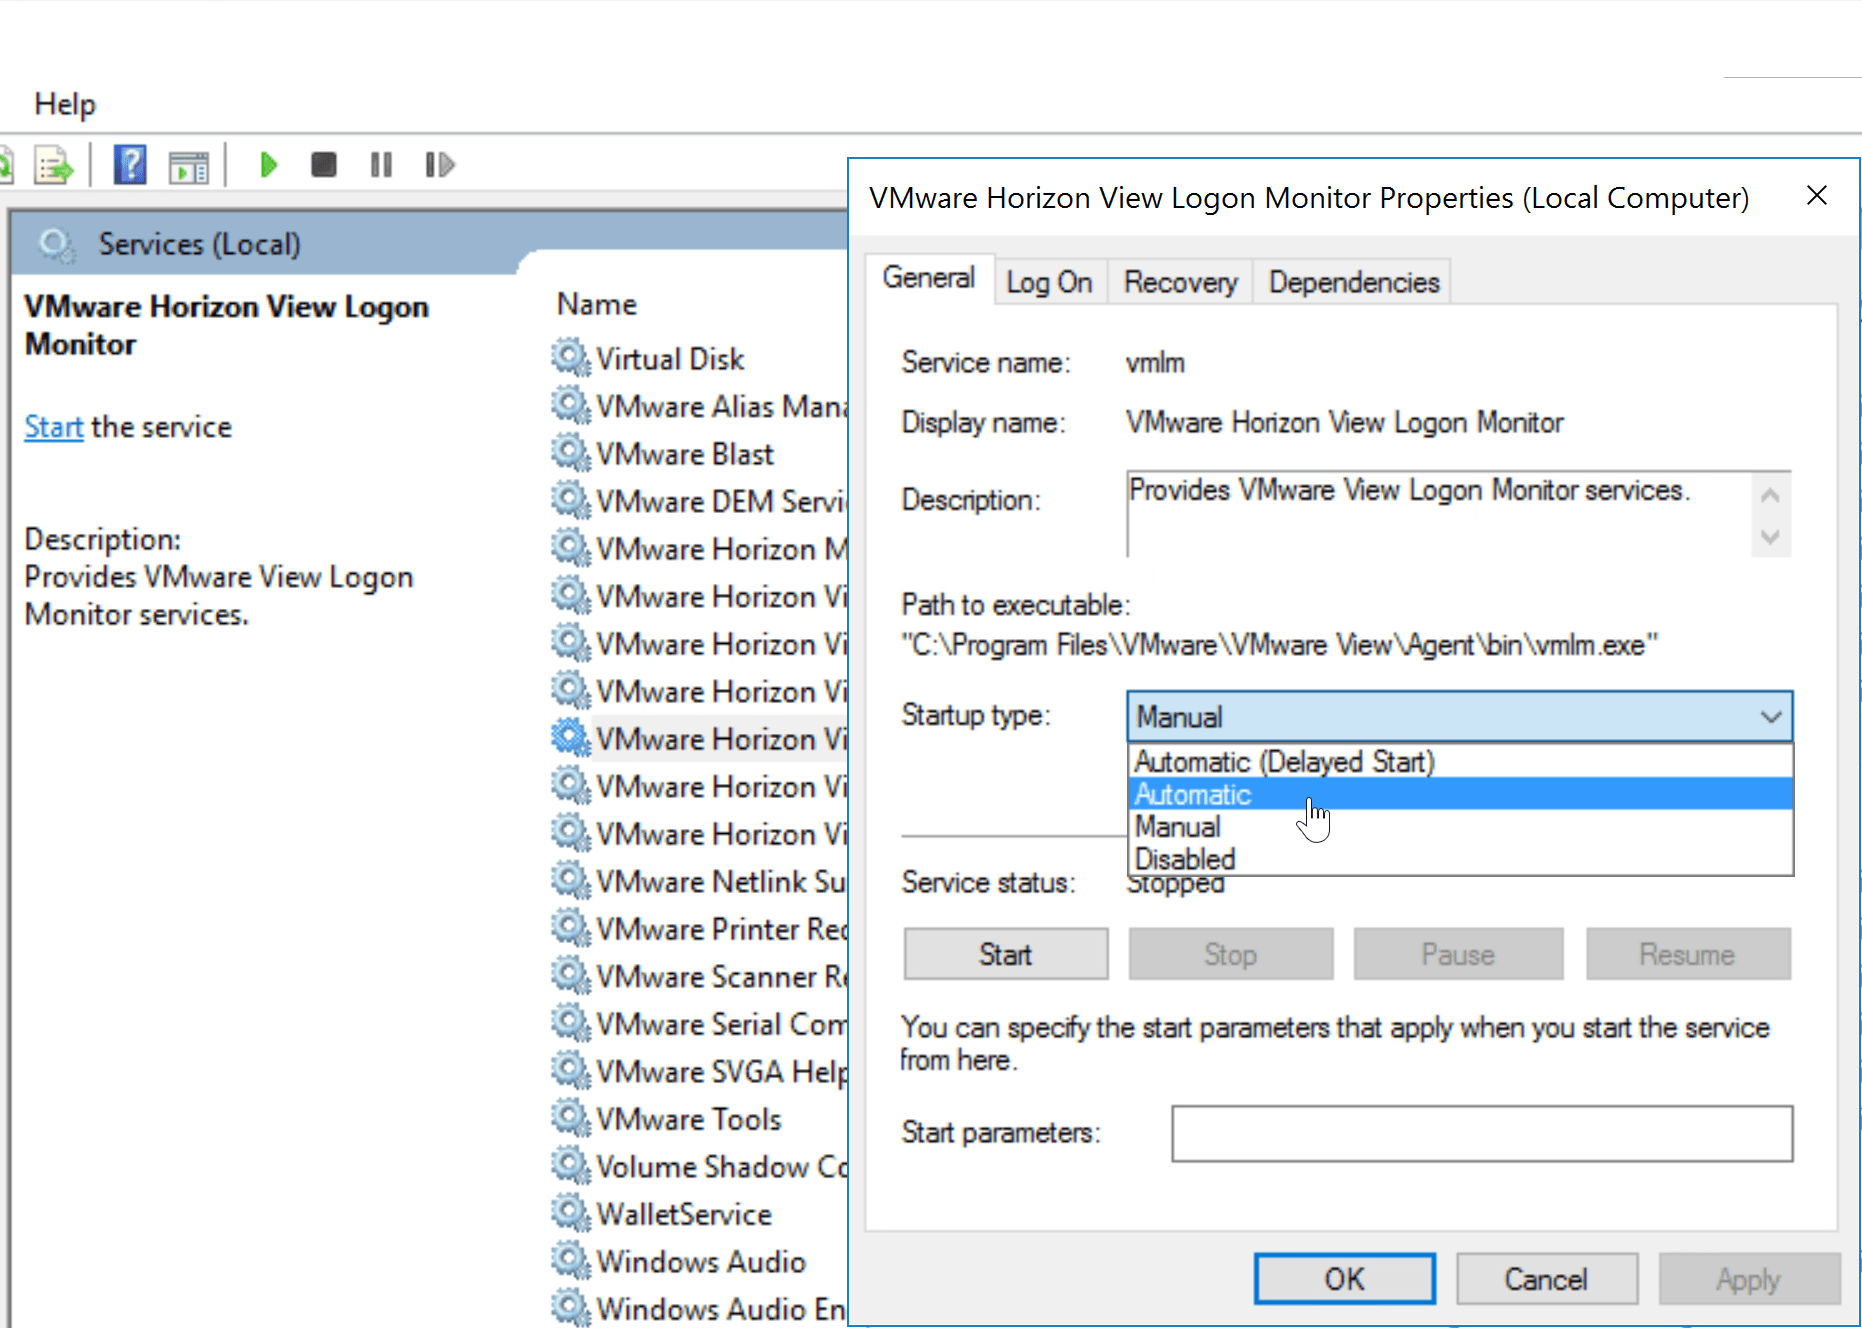Click gear icon beside WalletService

point(571,1212)
